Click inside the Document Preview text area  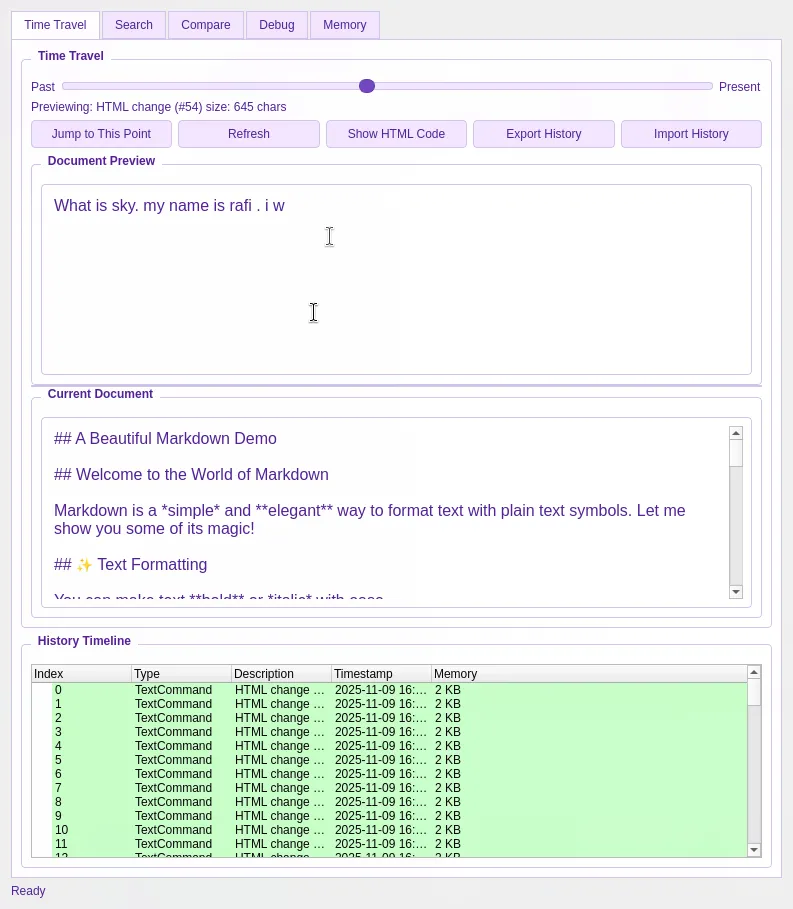pyautogui.click(x=396, y=290)
